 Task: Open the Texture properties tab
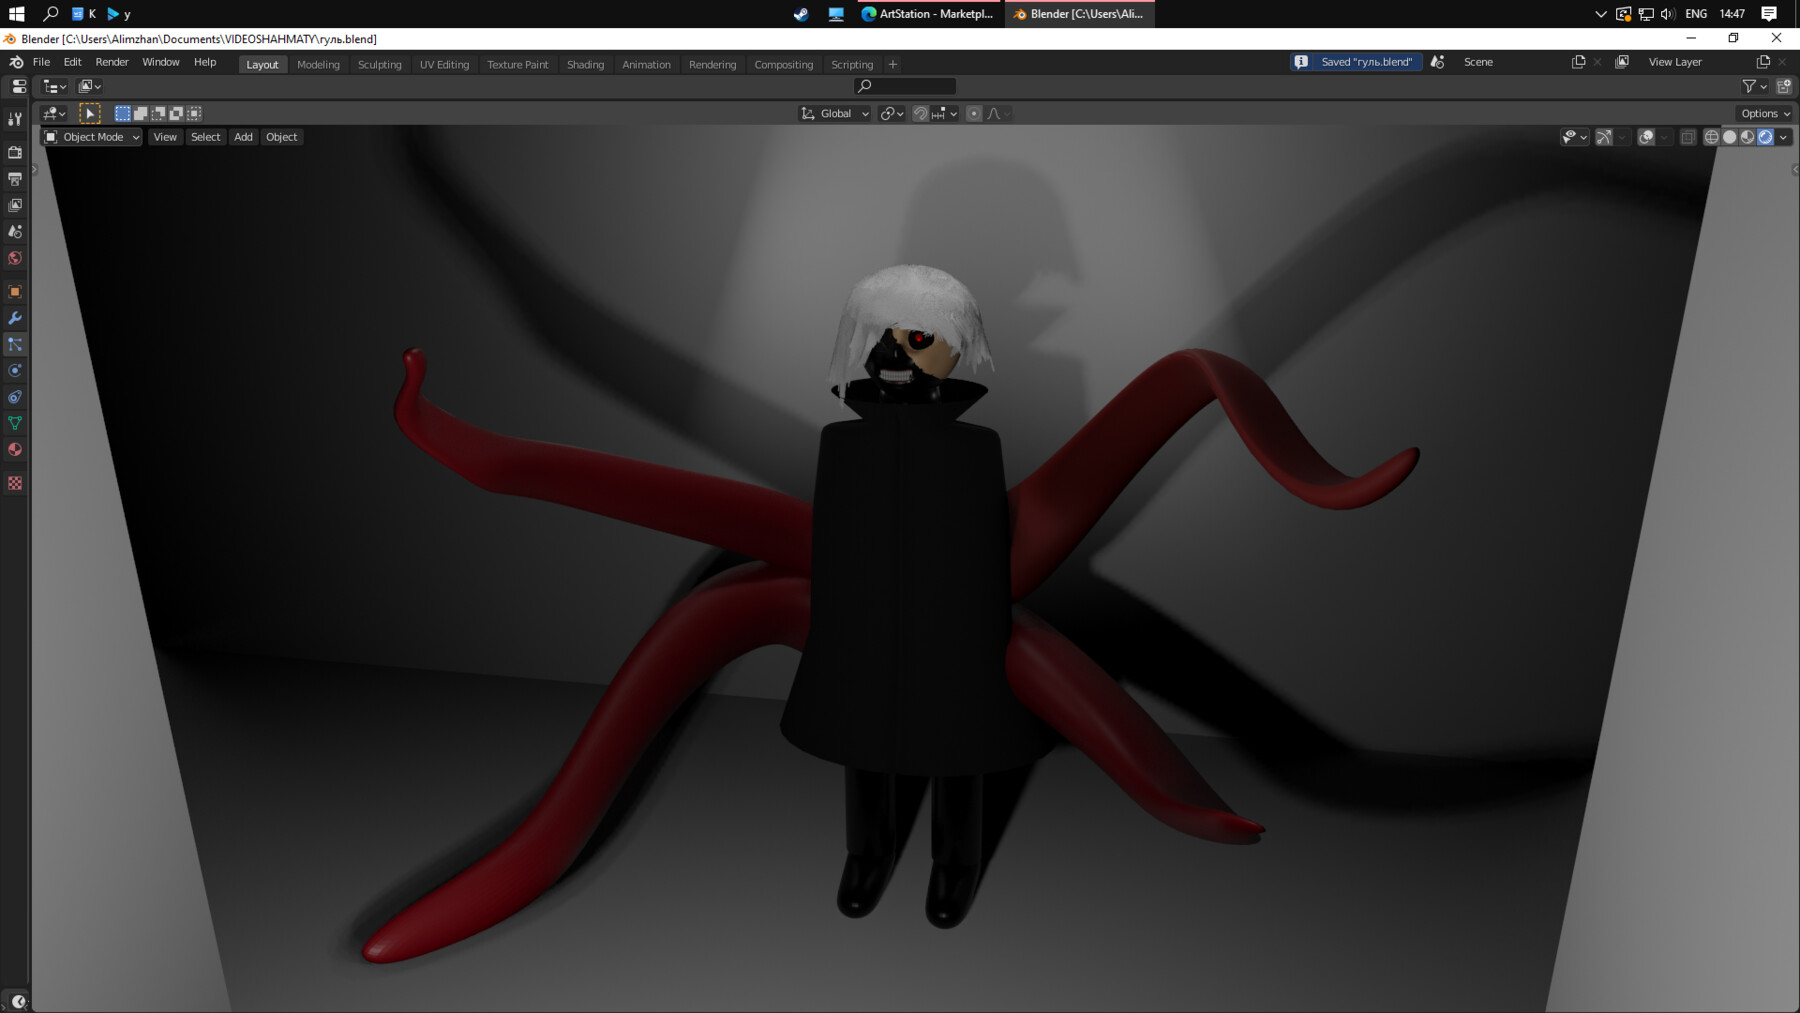click(15, 483)
